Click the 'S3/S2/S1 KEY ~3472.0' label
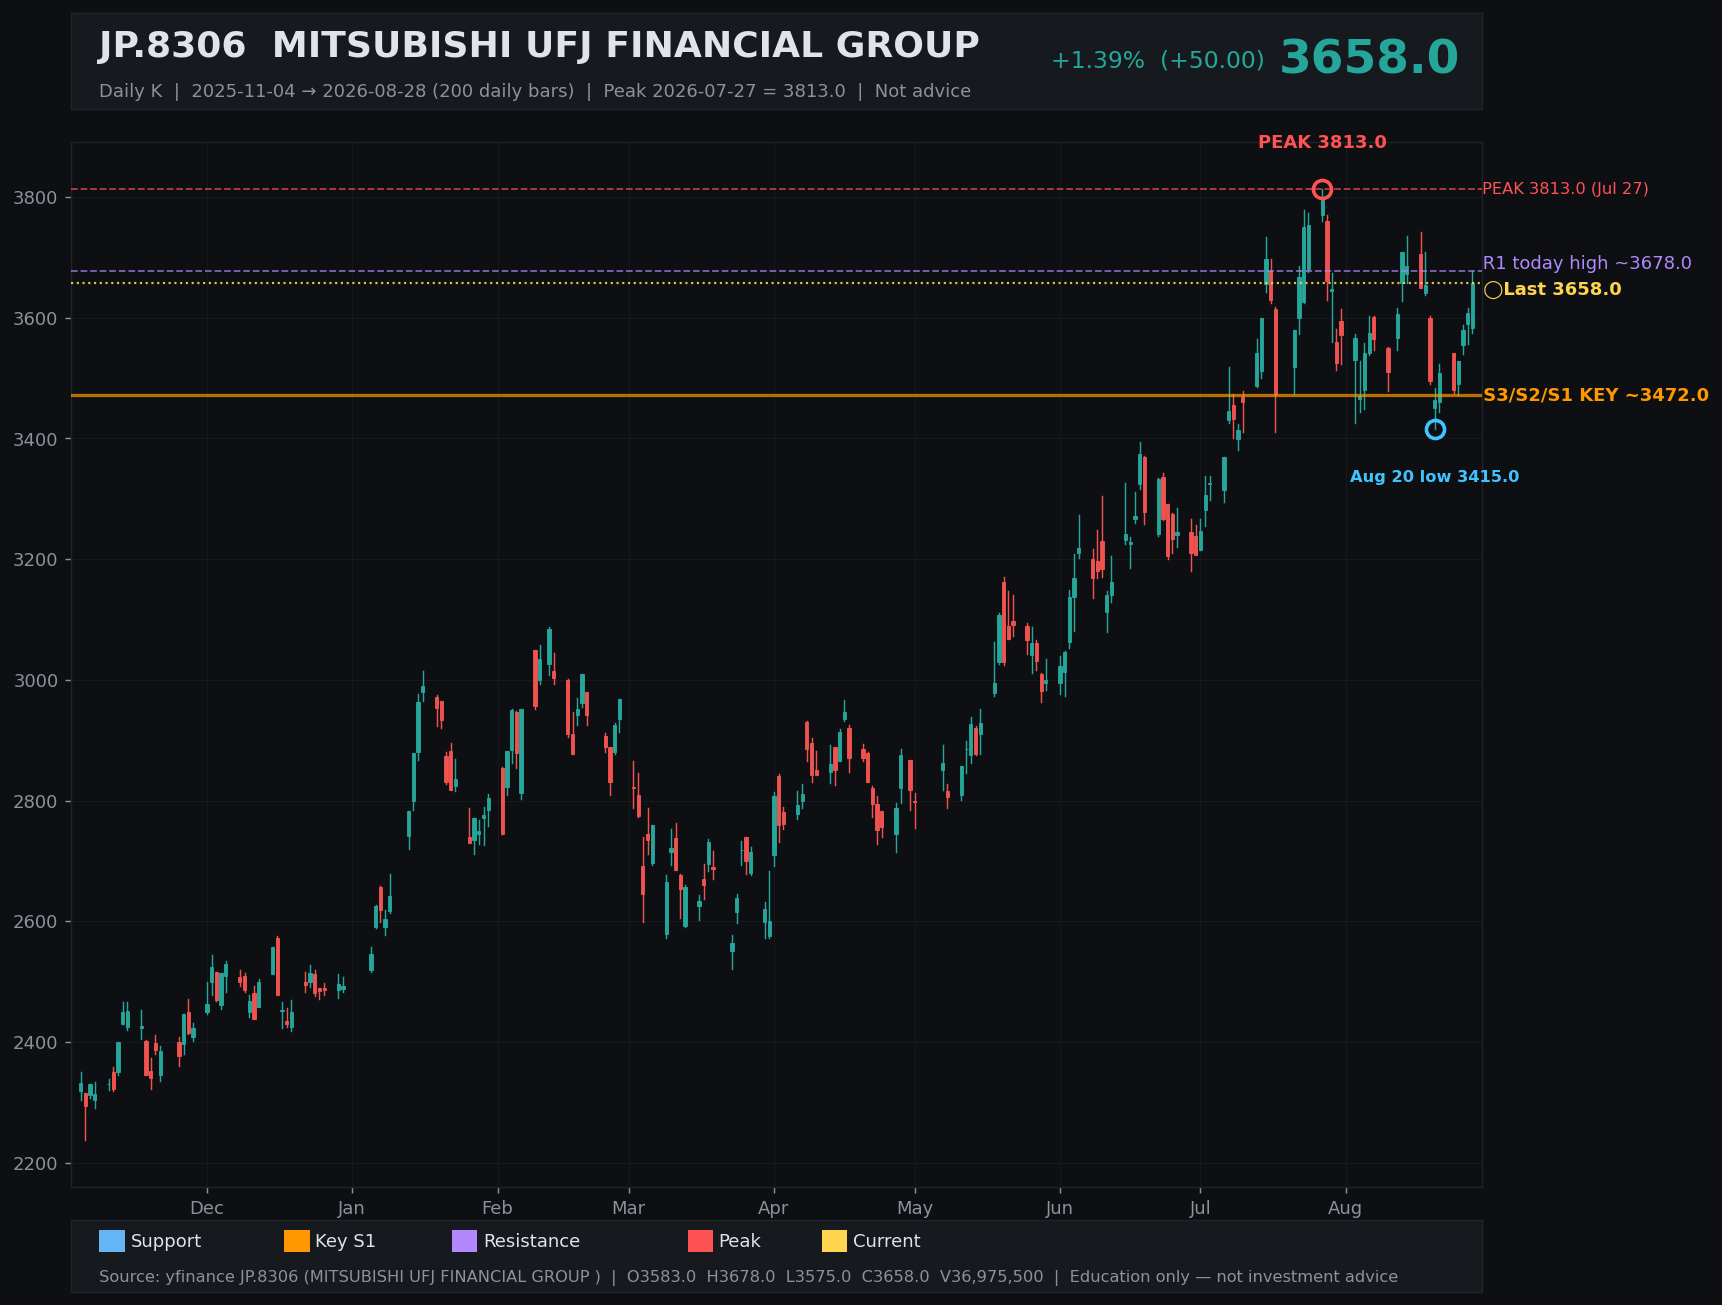1722x1305 pixels. click(1596, 395)
